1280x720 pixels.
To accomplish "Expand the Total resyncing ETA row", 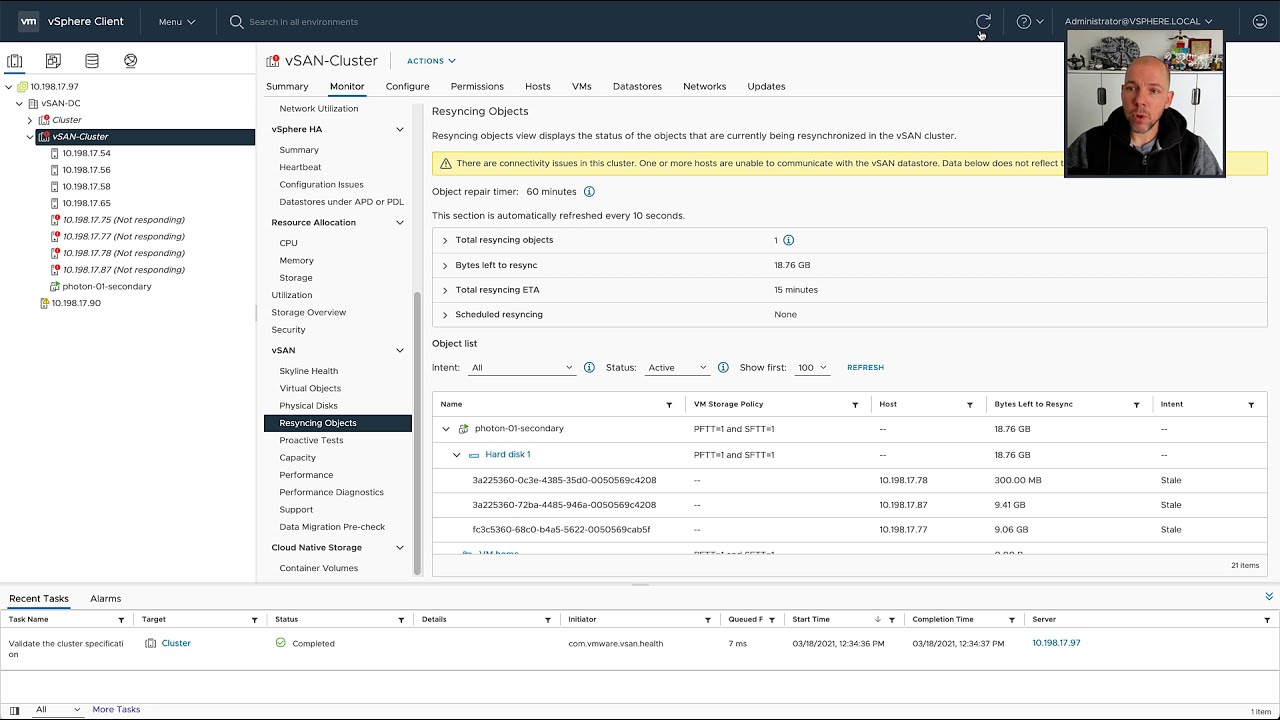I will (445, 290).
